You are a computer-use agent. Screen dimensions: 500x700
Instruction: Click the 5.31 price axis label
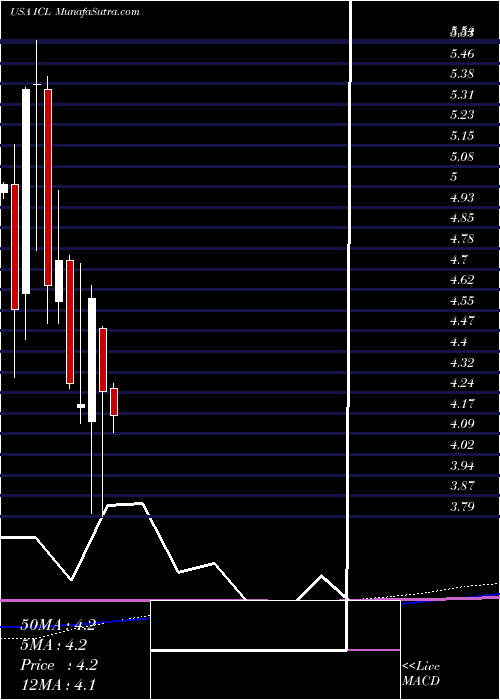[462, 95]
